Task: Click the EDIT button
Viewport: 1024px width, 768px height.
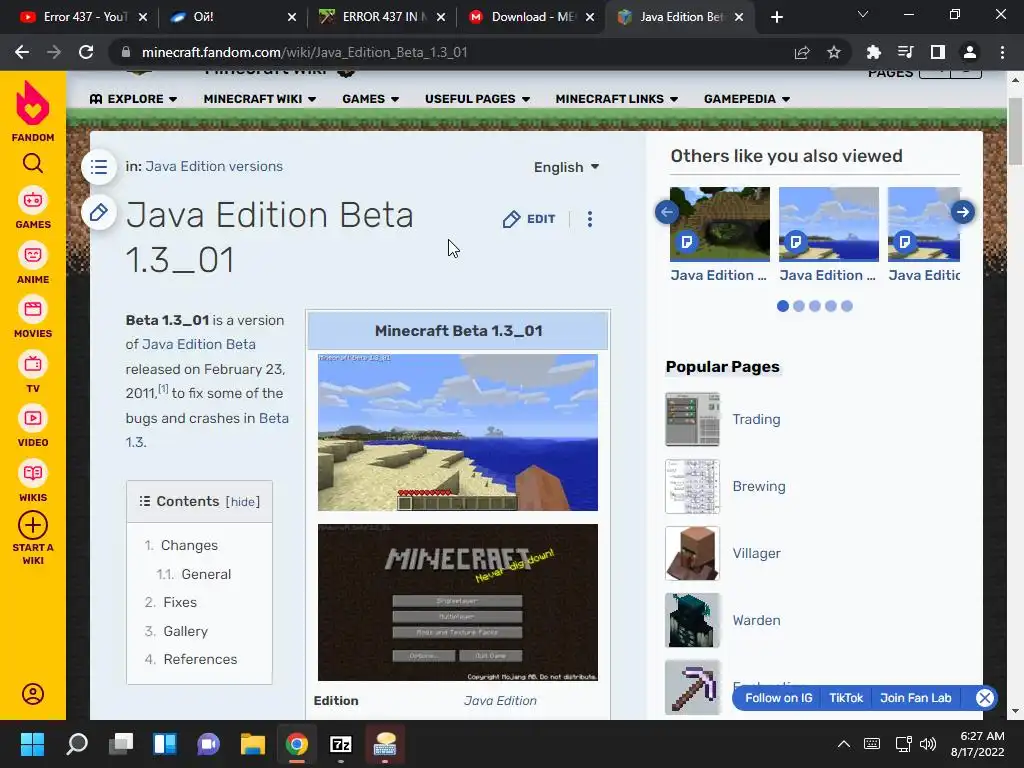Action: [x=530, y=219]
